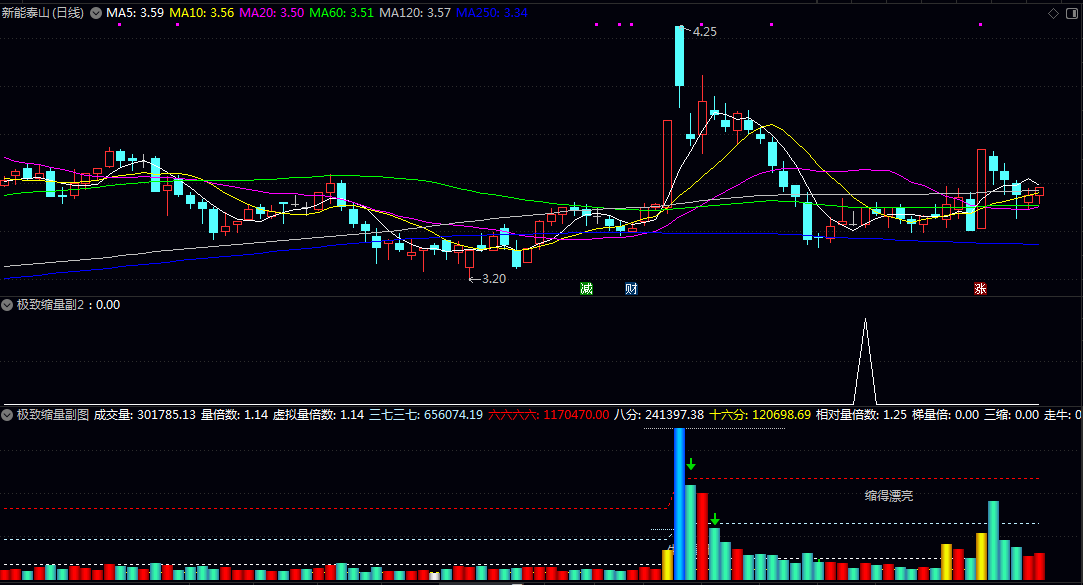Viewport: 1083px width, 585px height.
Task: Click the 梯量倍: 0.00 value
Action: coord(946,415)
